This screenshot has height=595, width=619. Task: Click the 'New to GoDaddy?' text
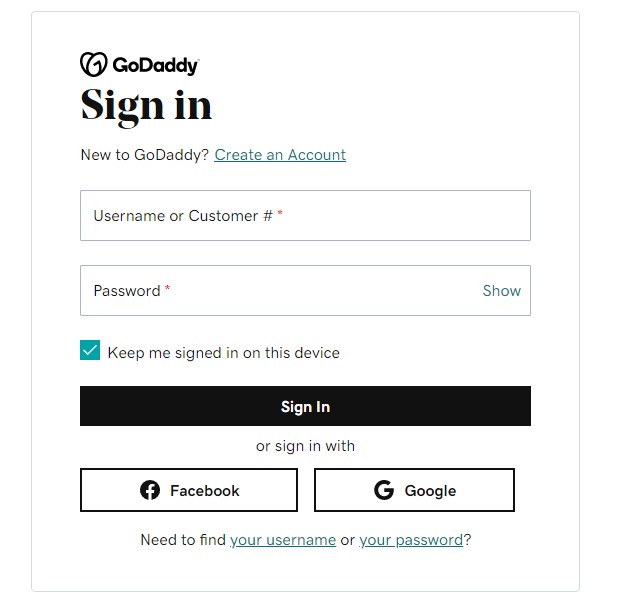click(144, 155)
